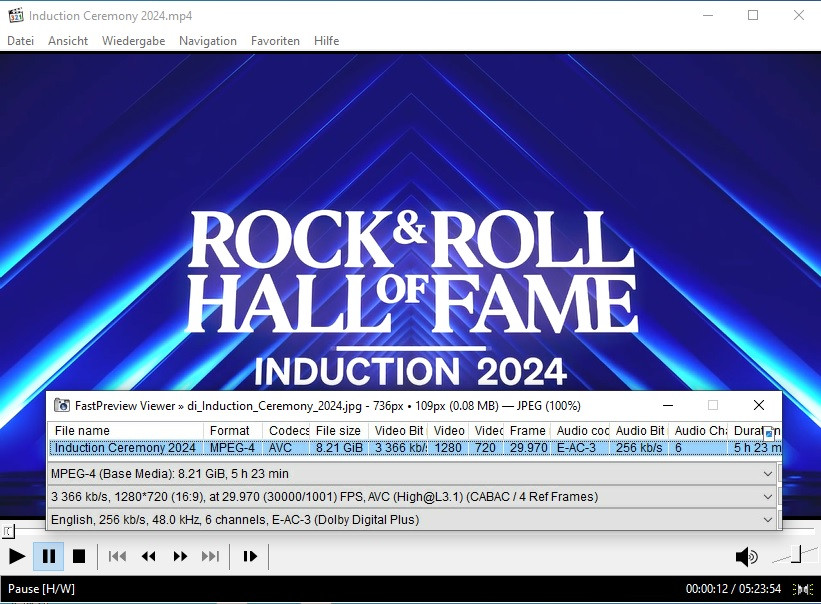Fast forward with the double-right arrow button
This screenshot has width=821, height=604.
click(x=180, y=557)
